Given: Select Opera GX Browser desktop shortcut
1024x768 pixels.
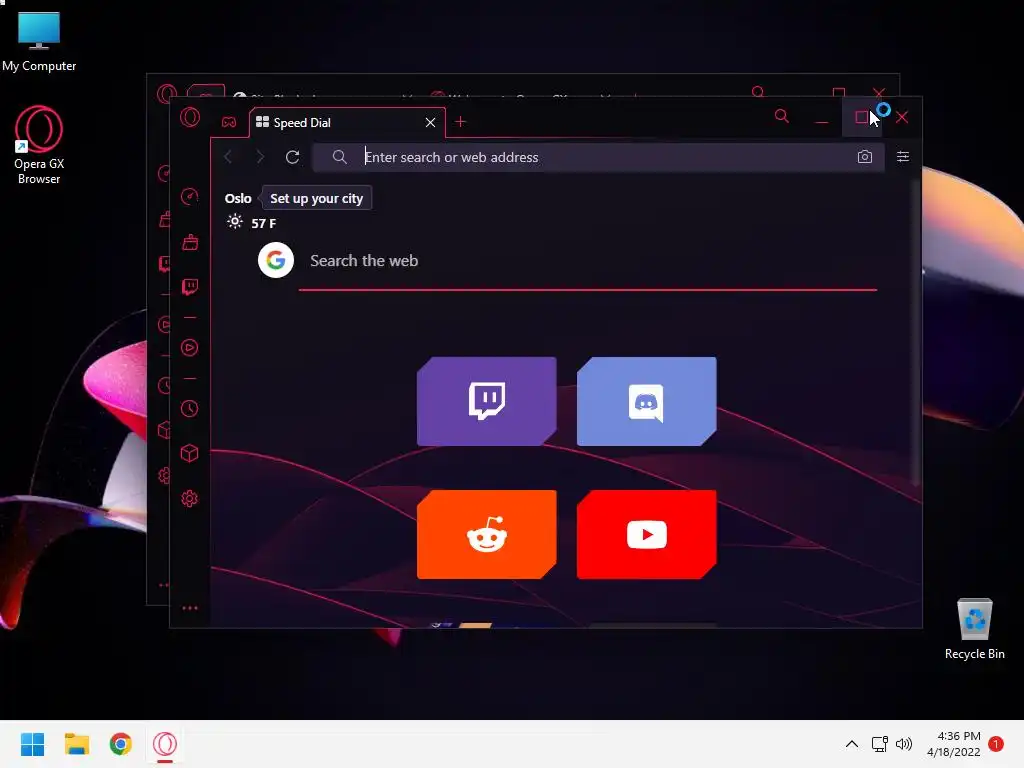Looking at the screenshot, I should (x=39, y=145).
